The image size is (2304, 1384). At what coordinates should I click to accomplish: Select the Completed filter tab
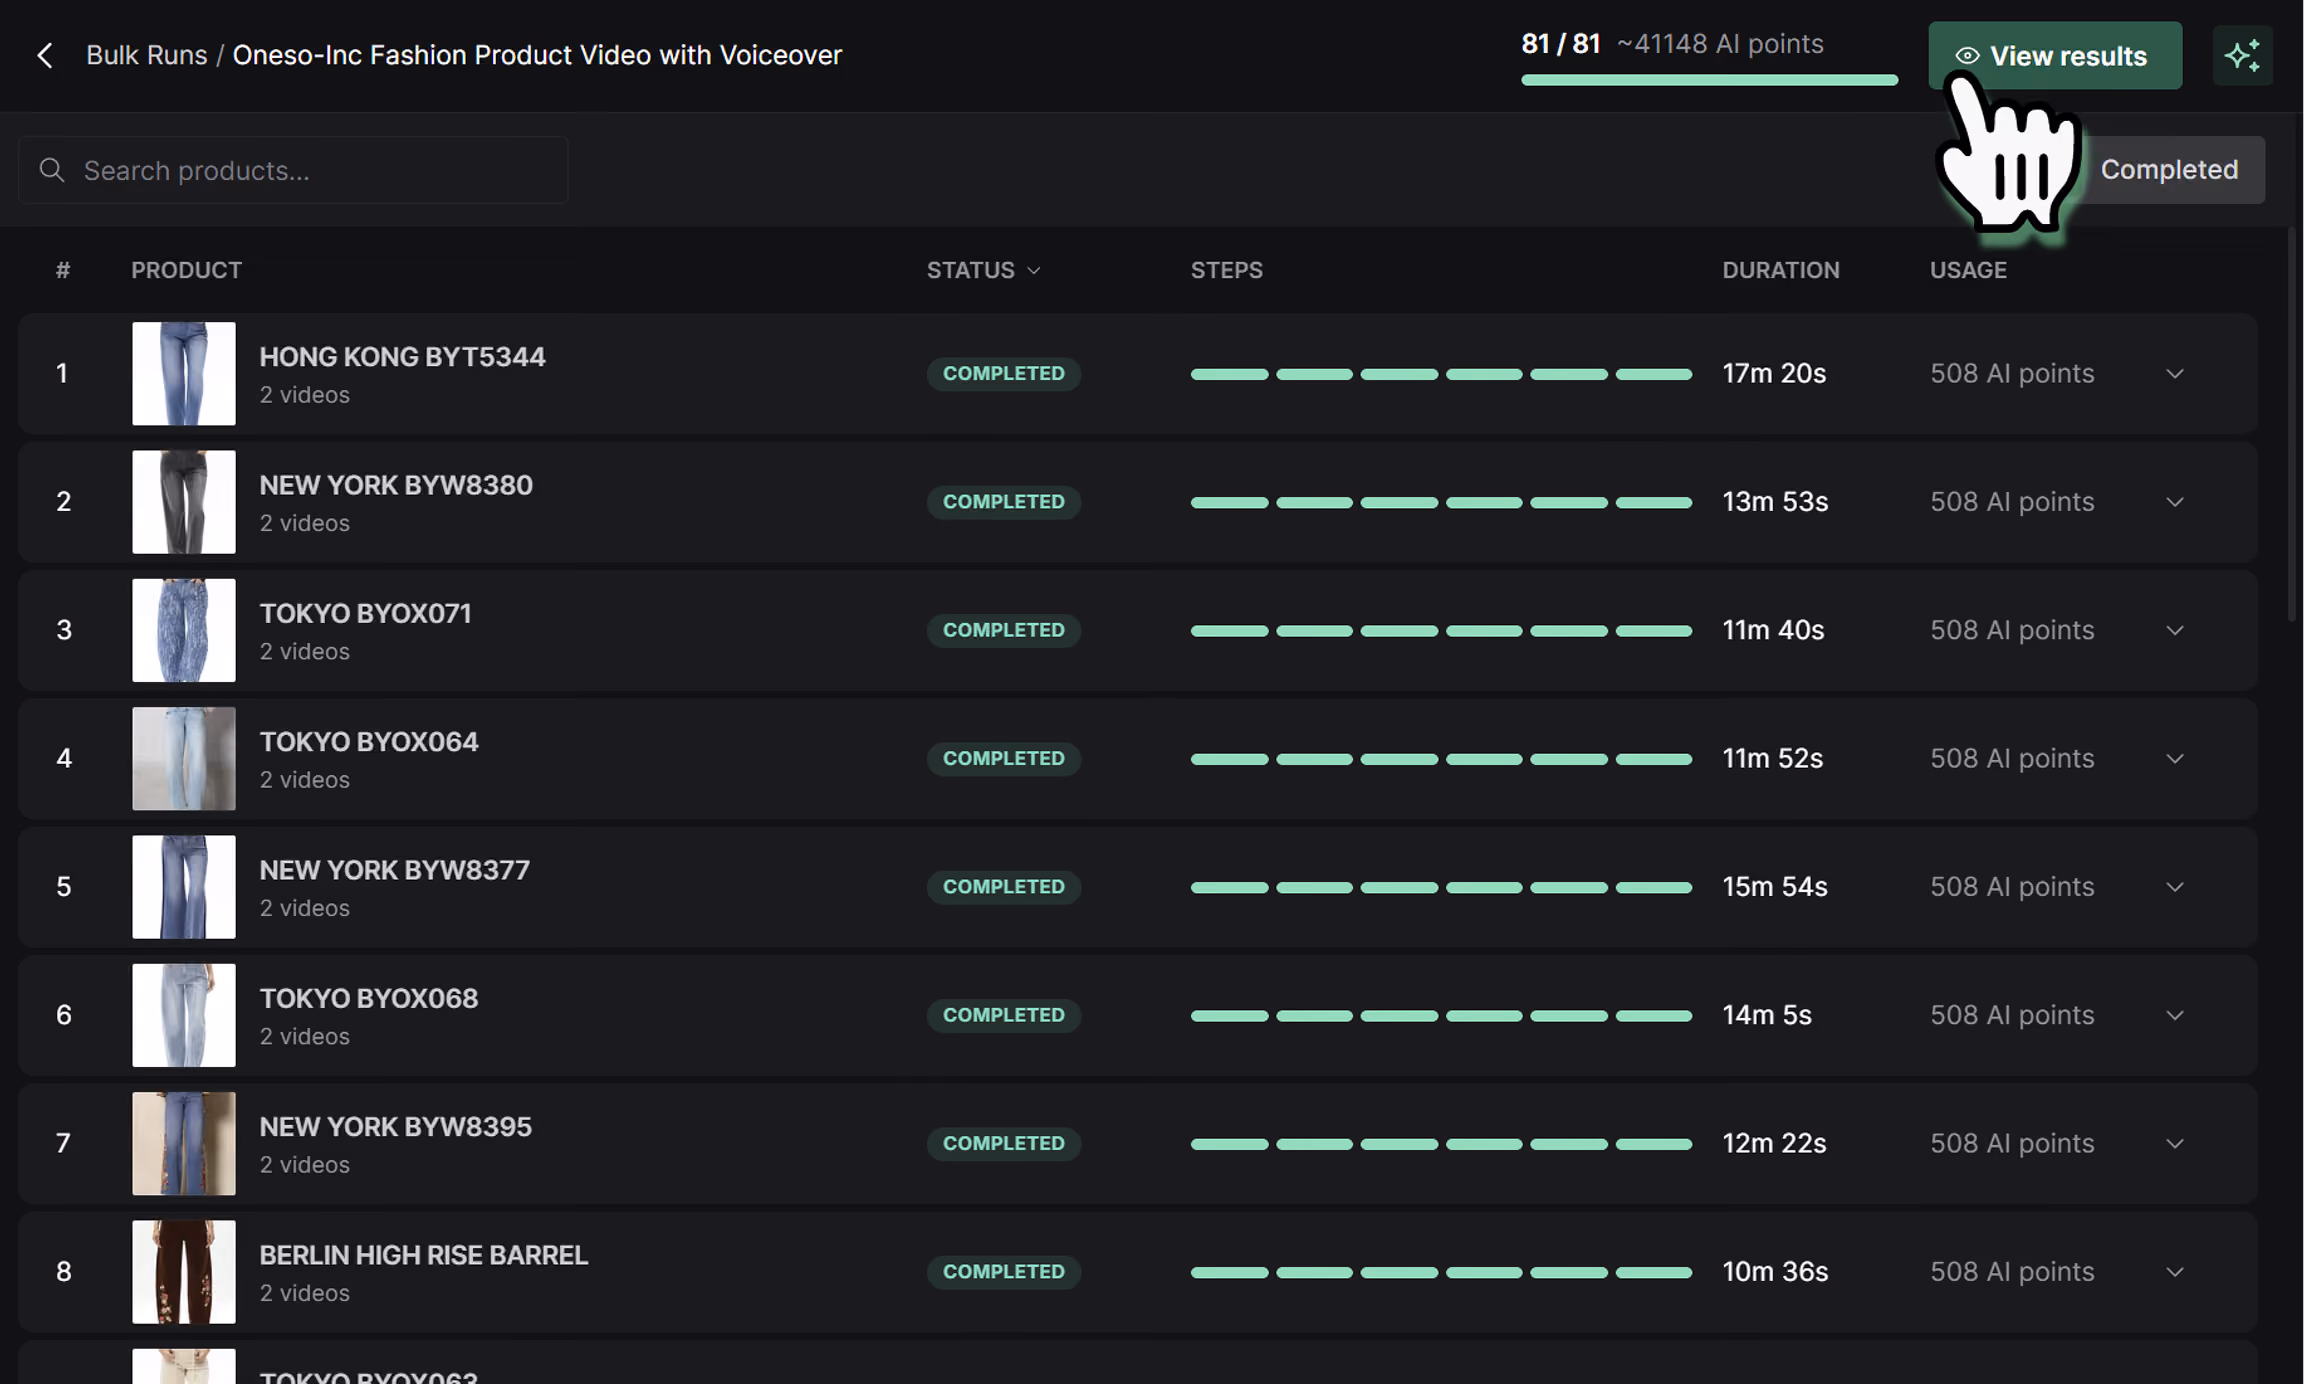pos(2169,170)
